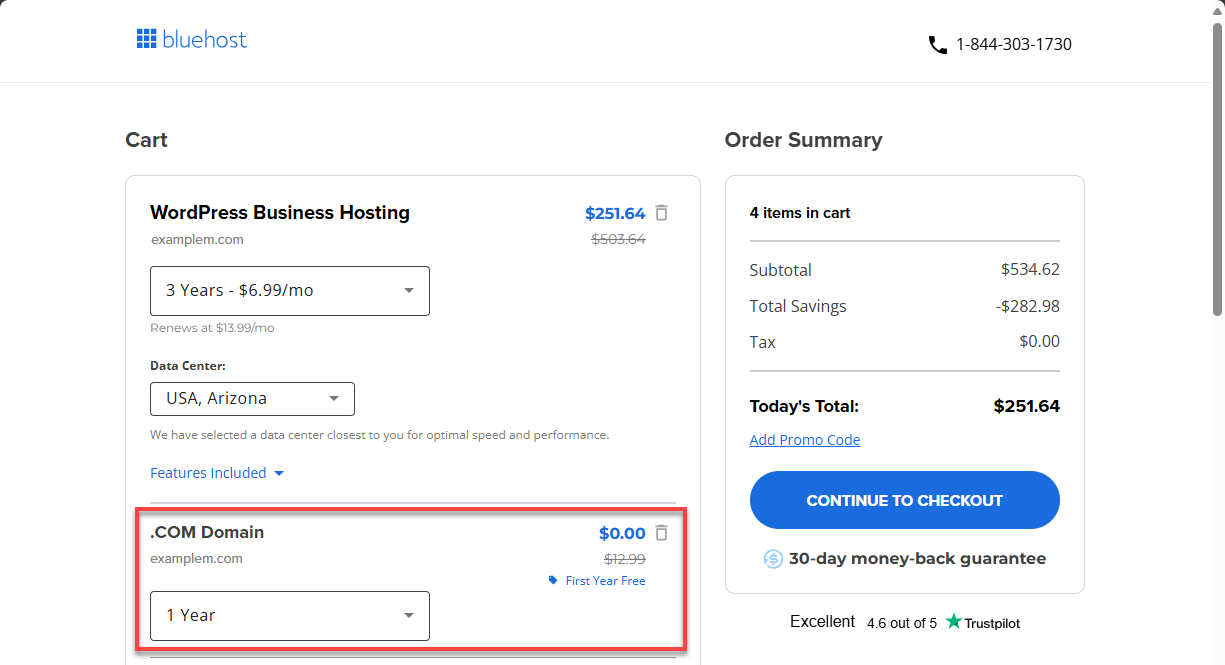
Task: Click the grid icon in the Bluehost logo
Action: pos(146,38)
